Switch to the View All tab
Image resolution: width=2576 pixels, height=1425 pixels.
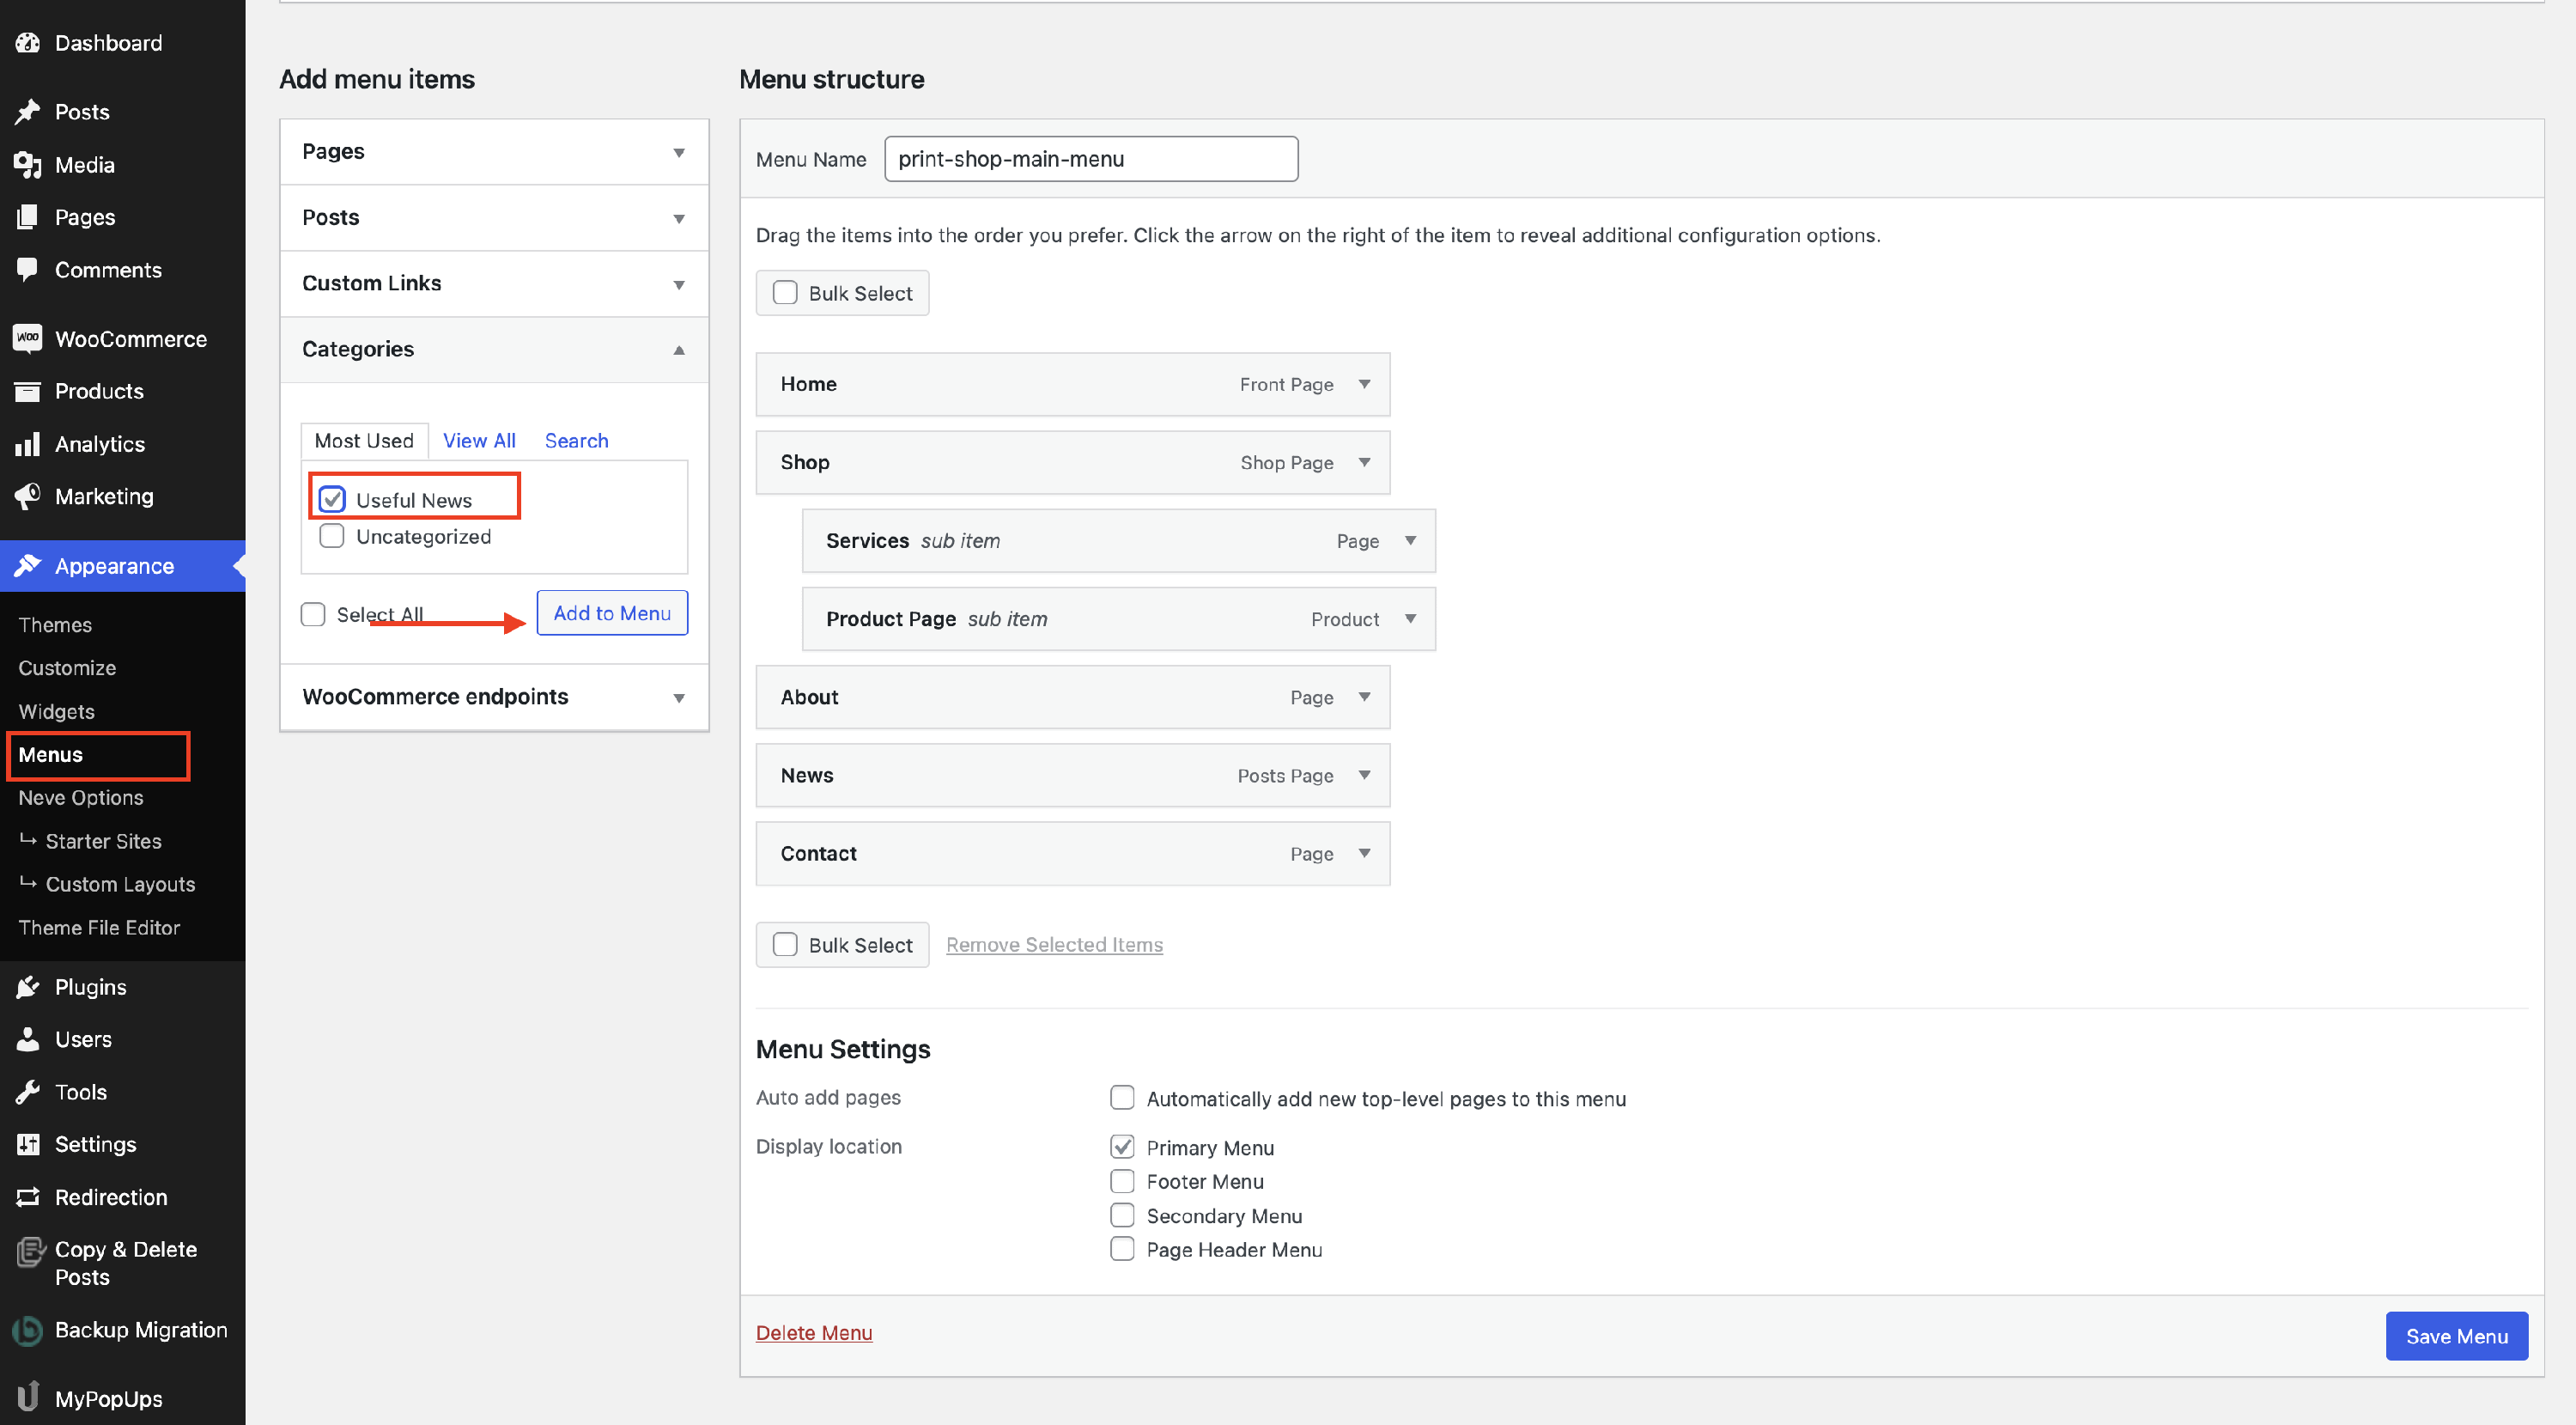tap(479, 441)
